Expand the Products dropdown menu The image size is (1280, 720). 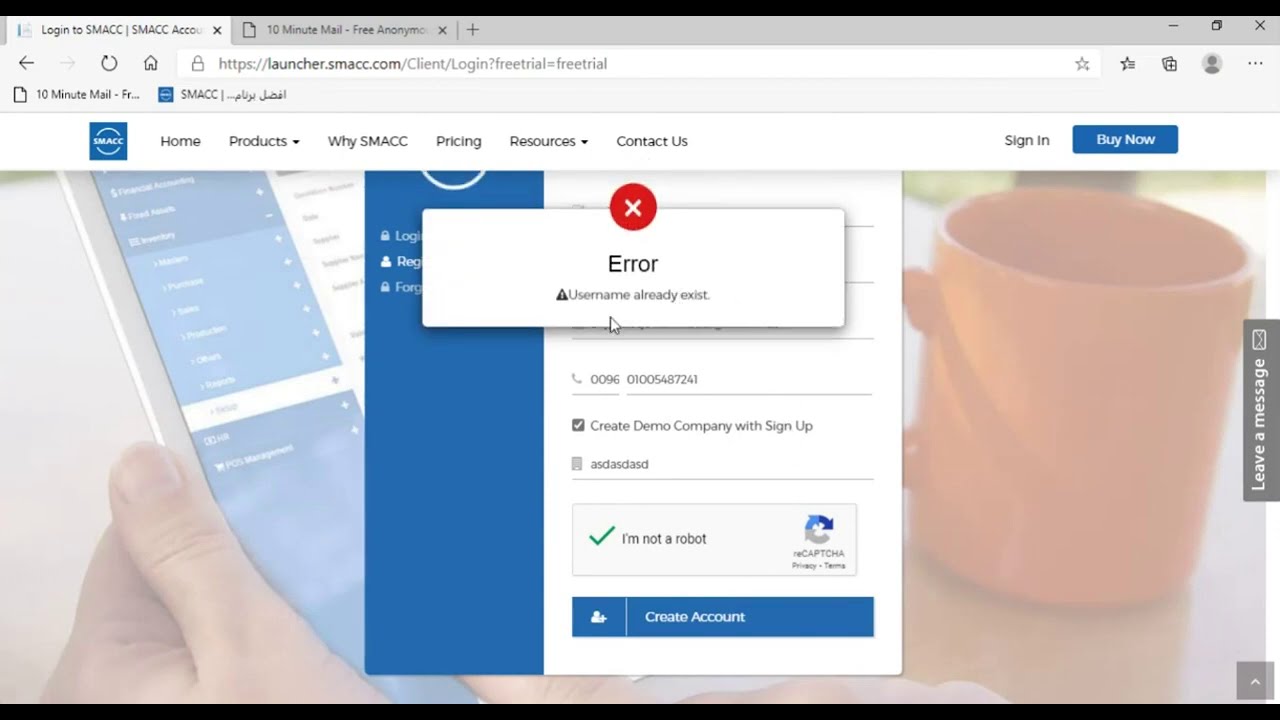(264, 141)
